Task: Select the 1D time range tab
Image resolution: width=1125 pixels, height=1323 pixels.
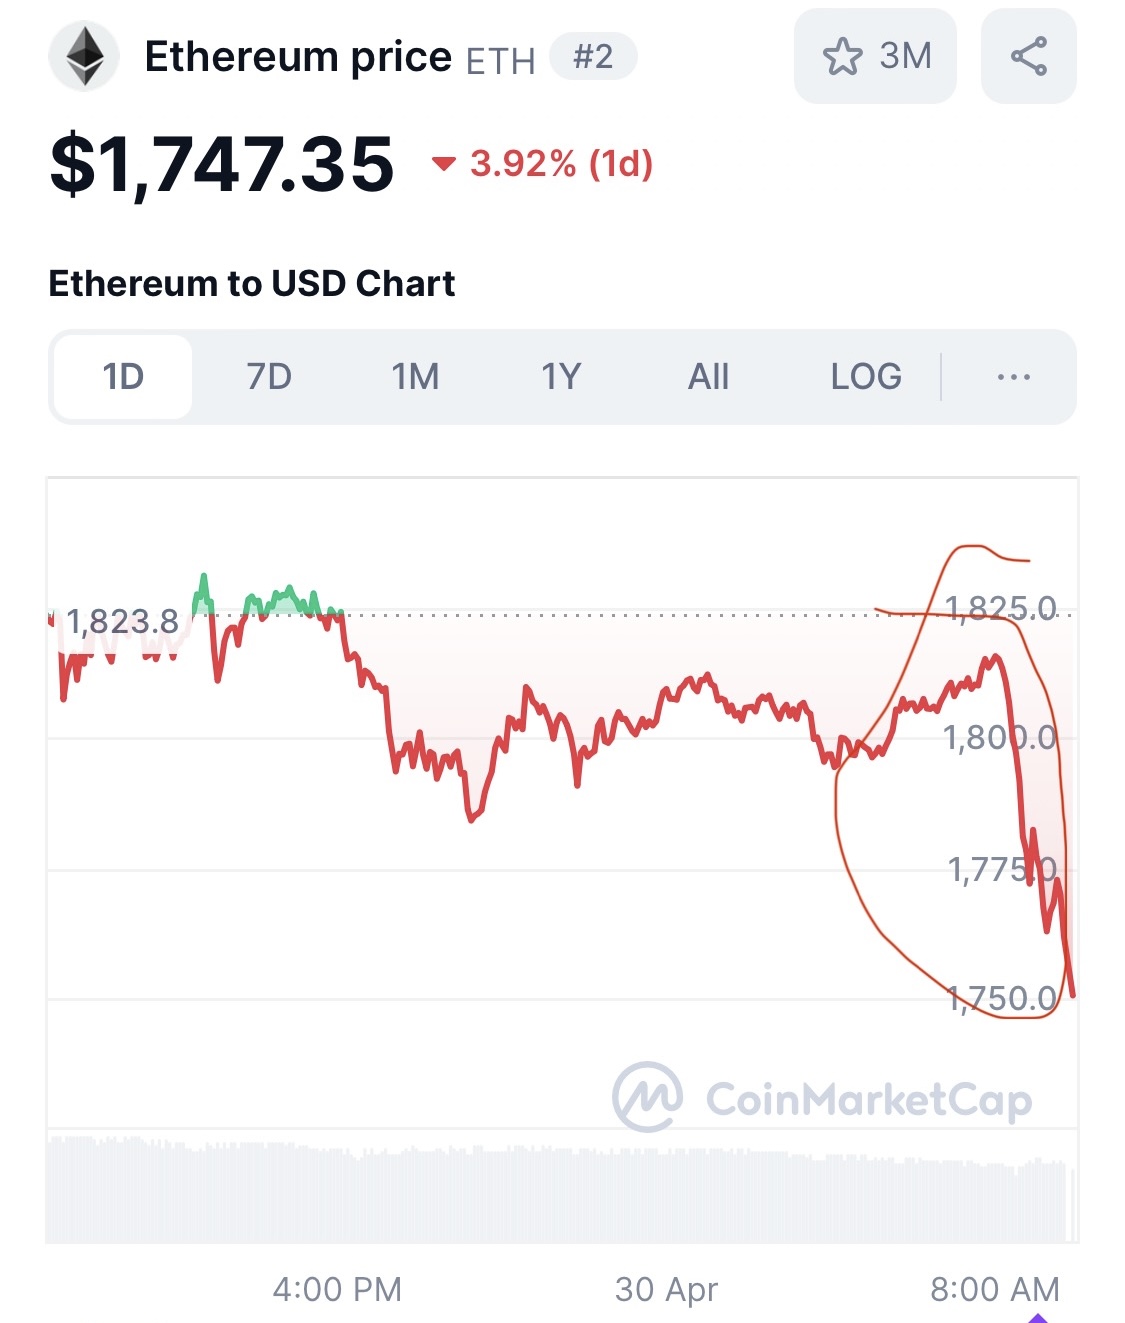Action: (123, 377)
